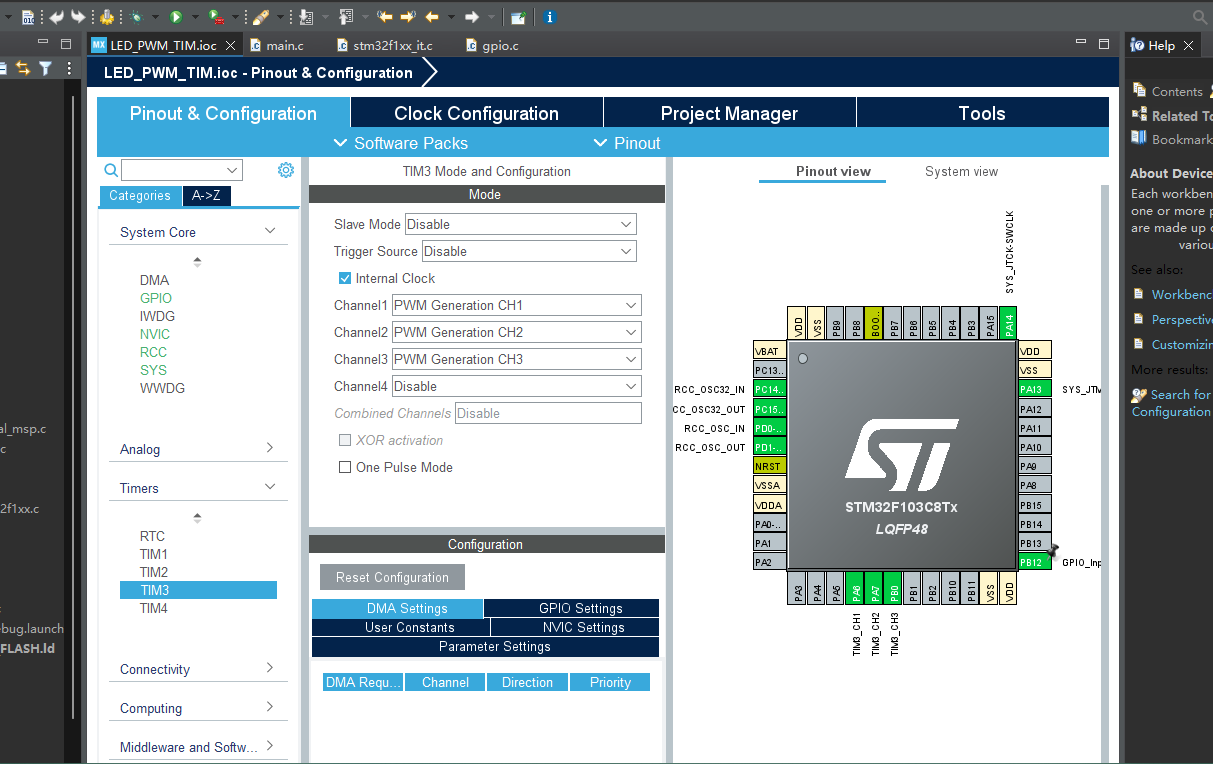
Task: Switch to the A->Z sorting toggle
Action: click(x=207, y=196)
